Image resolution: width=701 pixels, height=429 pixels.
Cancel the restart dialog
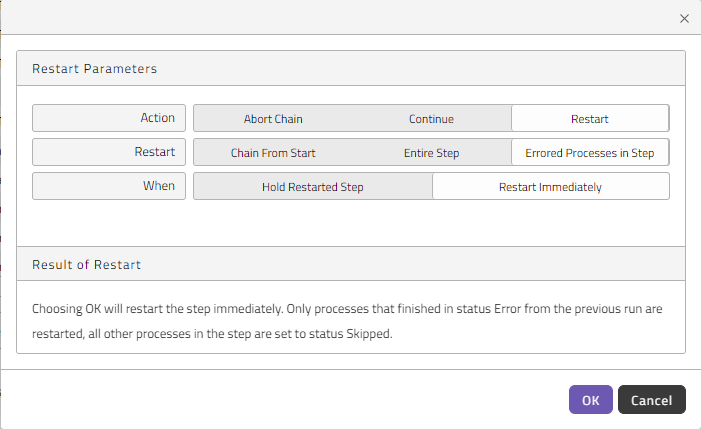pyautogui.click(x=651, y=400)
